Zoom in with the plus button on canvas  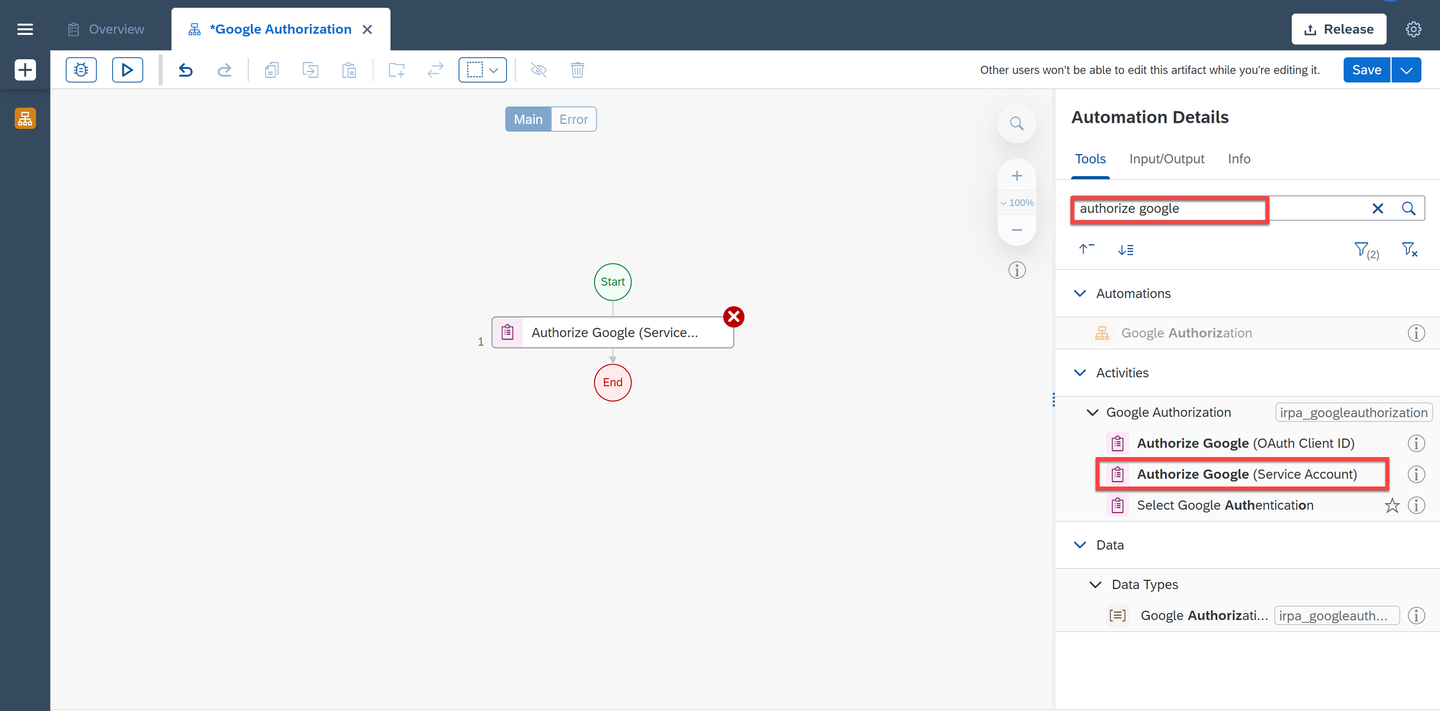pos(1017,176)
